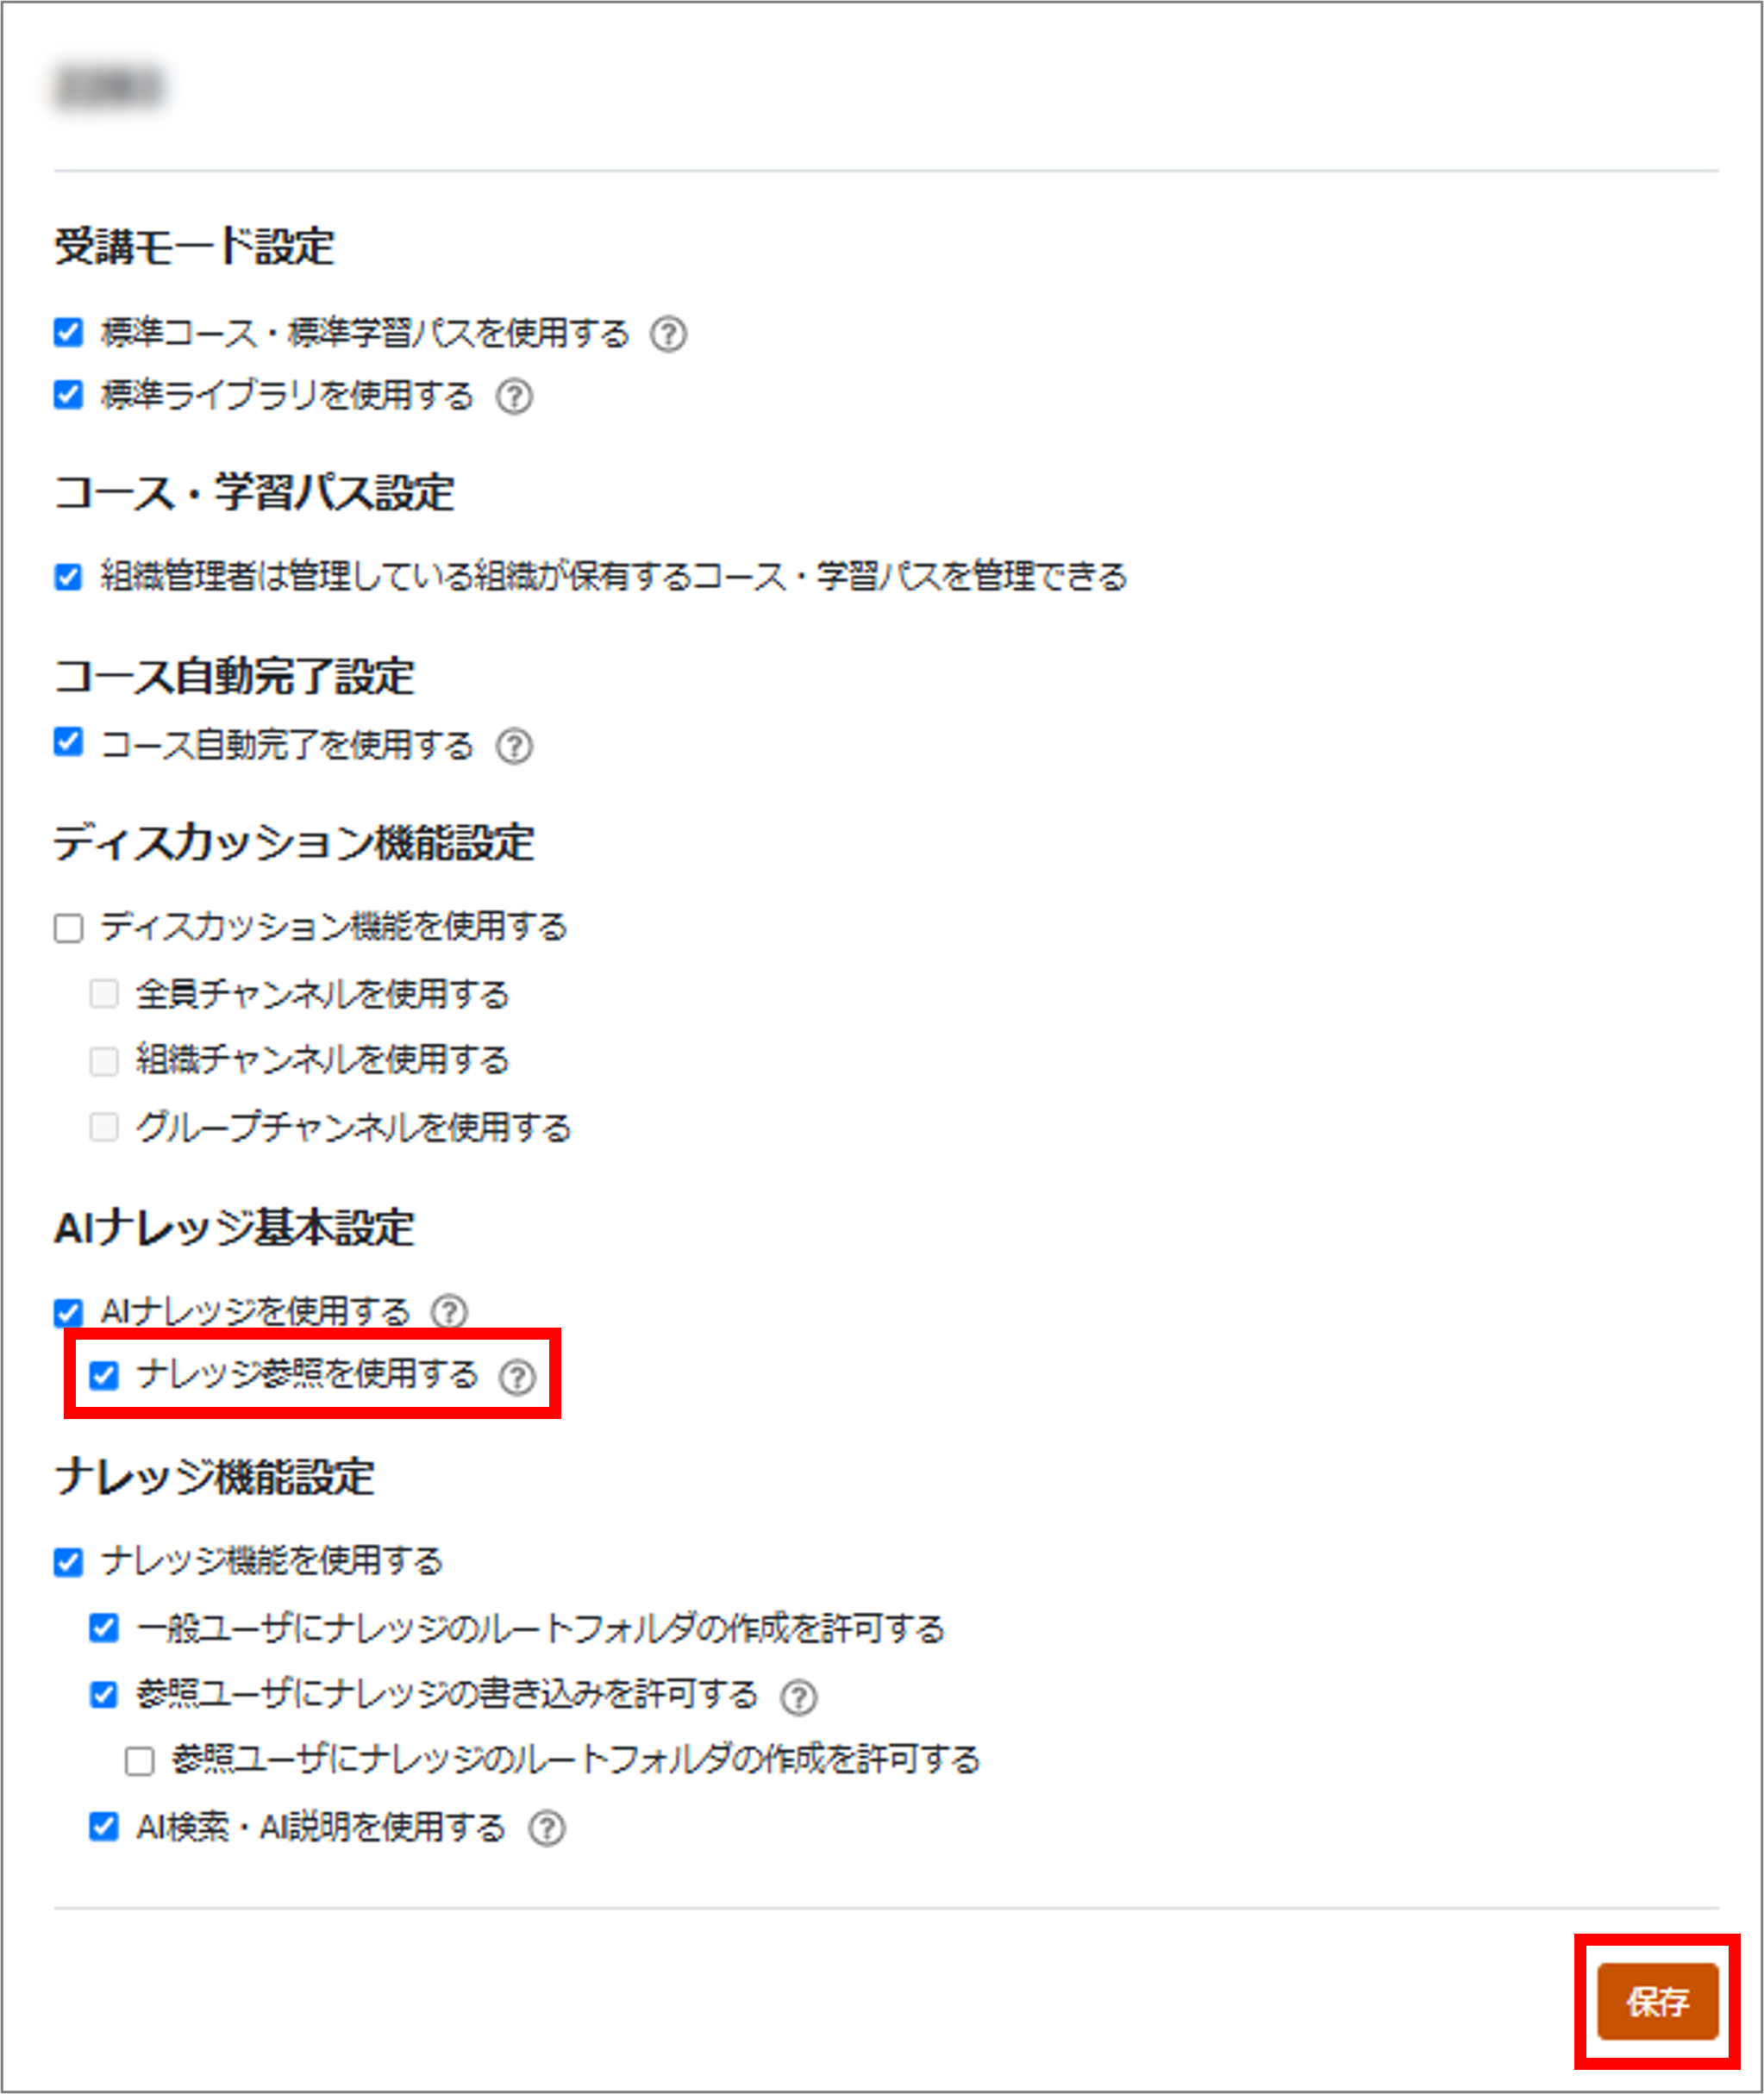
Task: Uncheck 標準ライブラリを使用する checkbox
Action: tap(68, 395)
